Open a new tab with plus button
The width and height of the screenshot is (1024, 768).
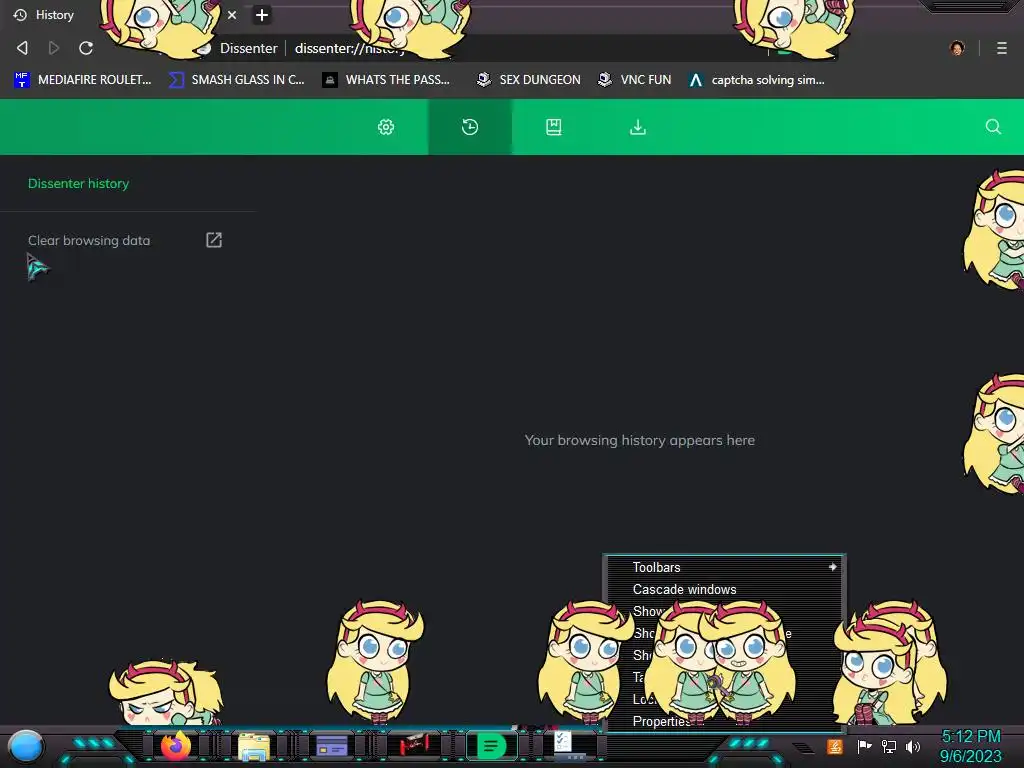pos(262,15)
